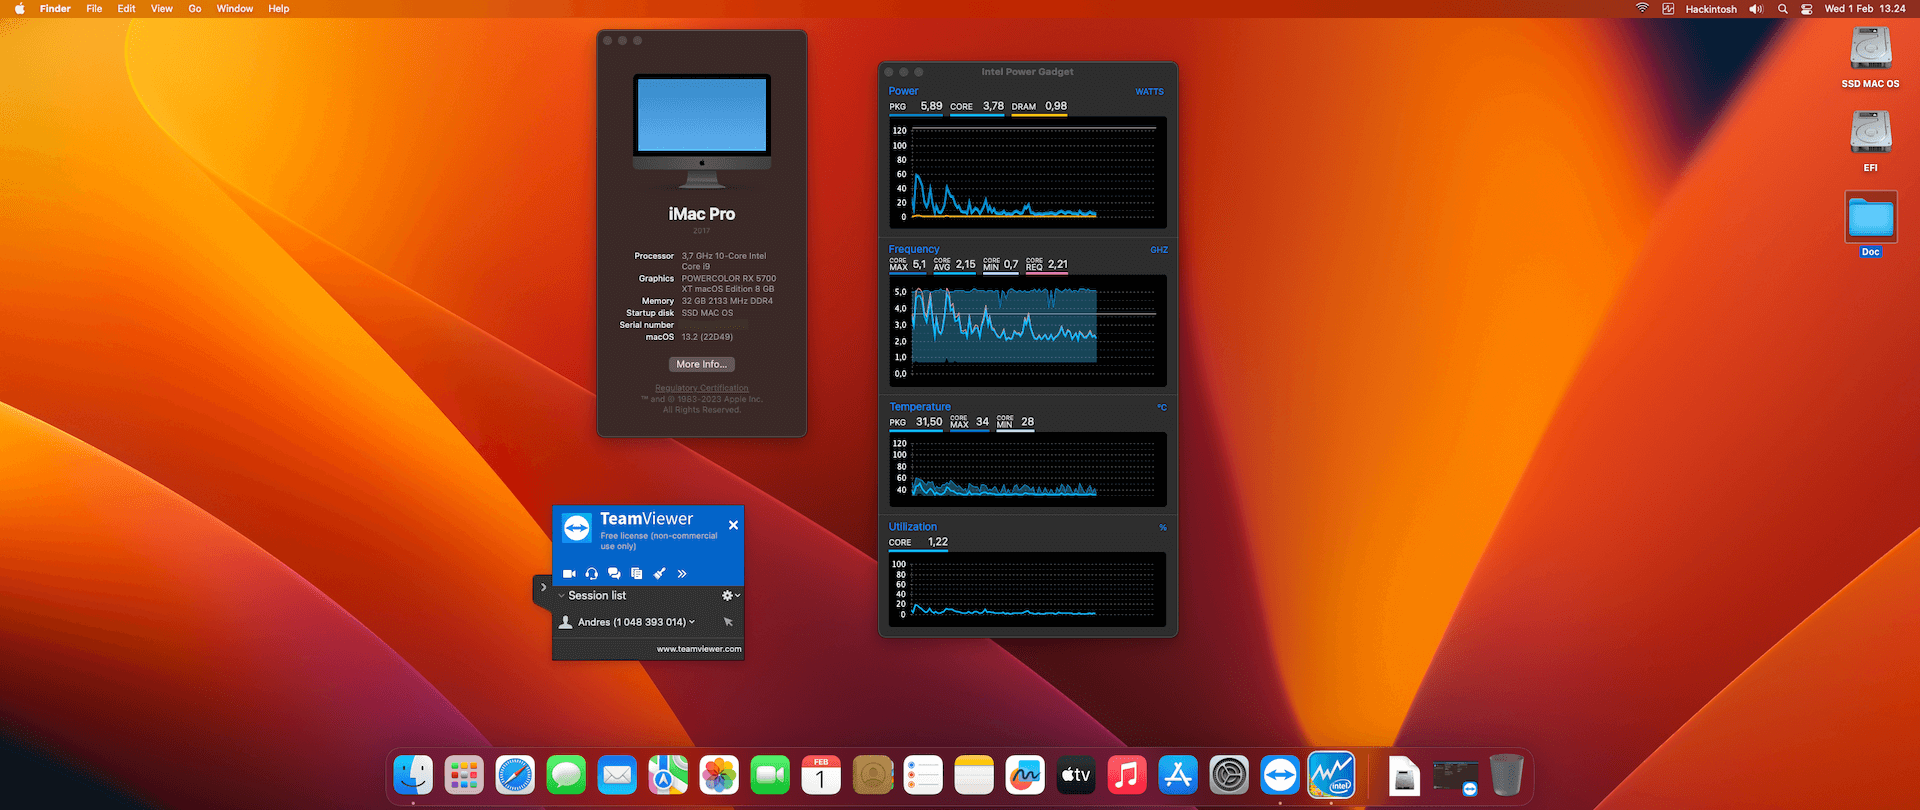Click the Utilization graph in Intel Power Gadget
Image resolution: width=1920 pixels, height=810 pixels.
pyautogui.click(x=1028, y=590)
